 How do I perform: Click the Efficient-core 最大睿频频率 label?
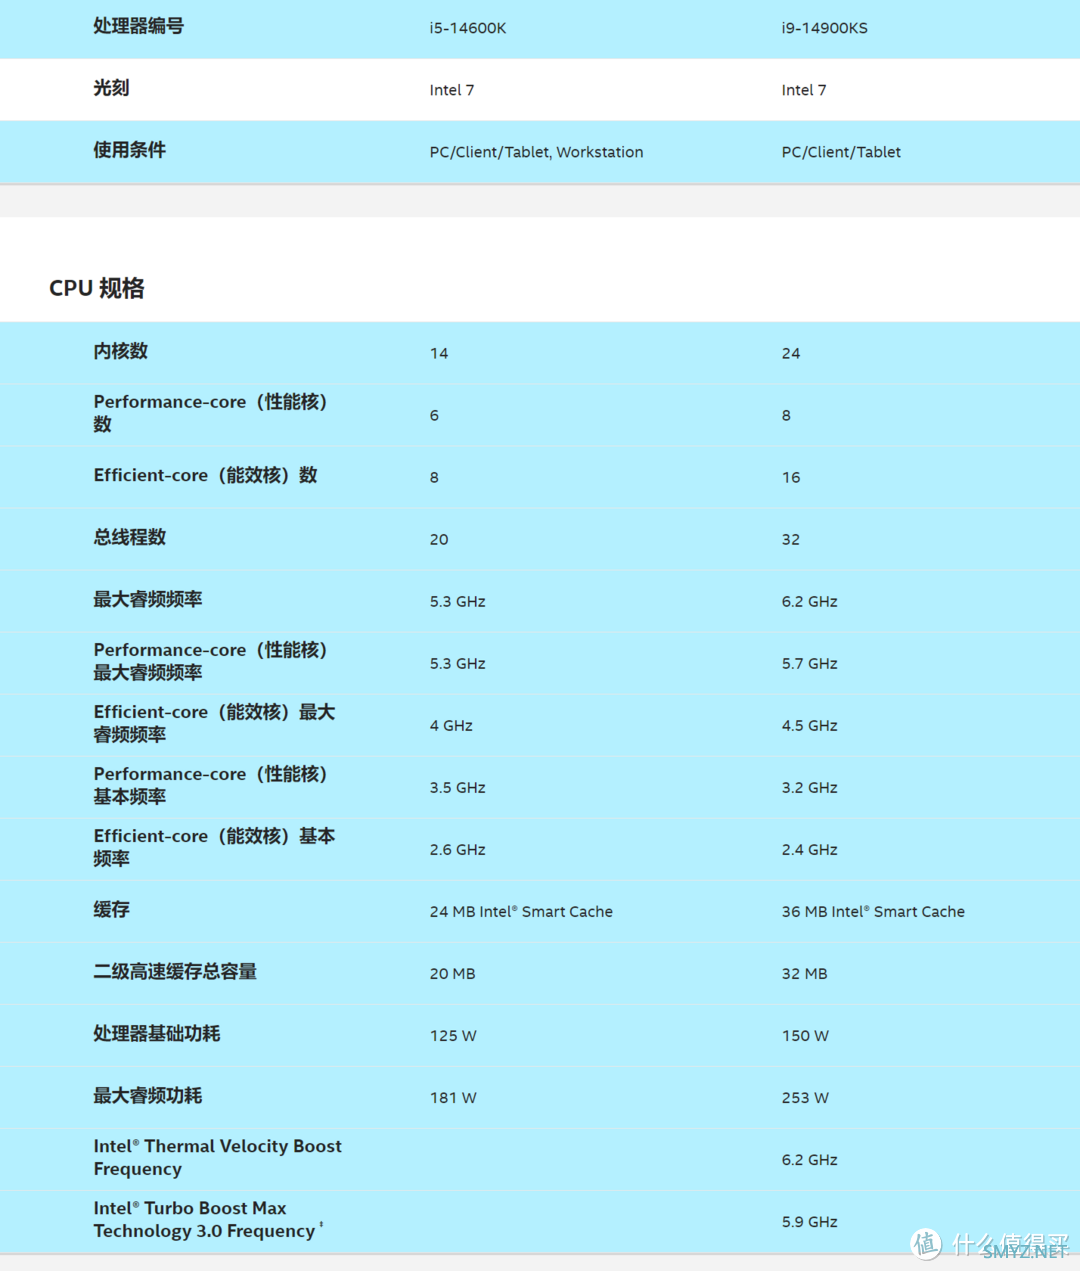(x=214, y=723)
